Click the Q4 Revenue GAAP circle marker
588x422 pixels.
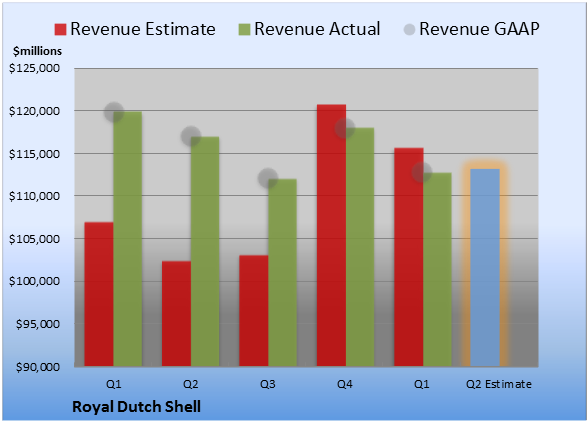[x=345, y=128]
